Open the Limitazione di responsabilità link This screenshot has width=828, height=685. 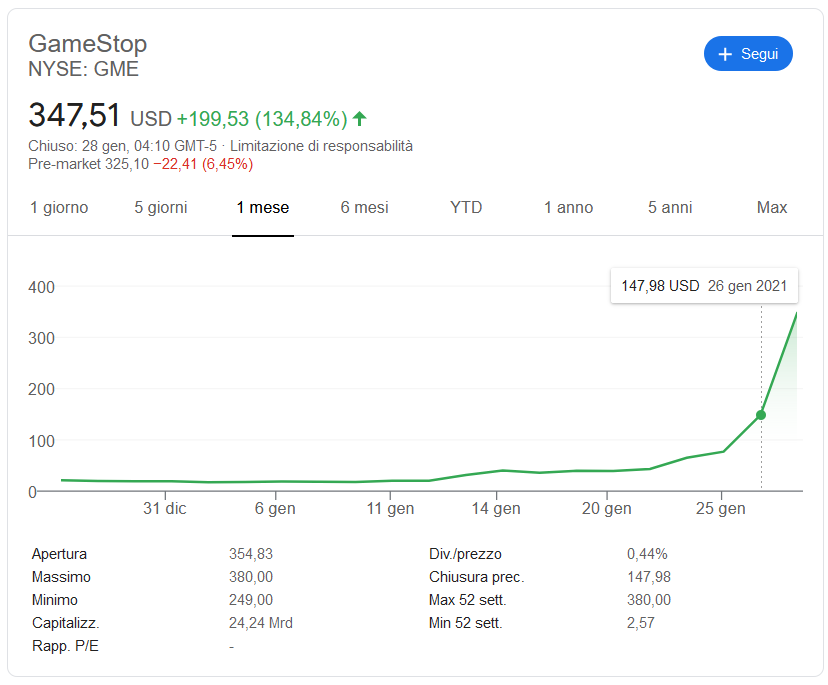click(x=321, y=146)
